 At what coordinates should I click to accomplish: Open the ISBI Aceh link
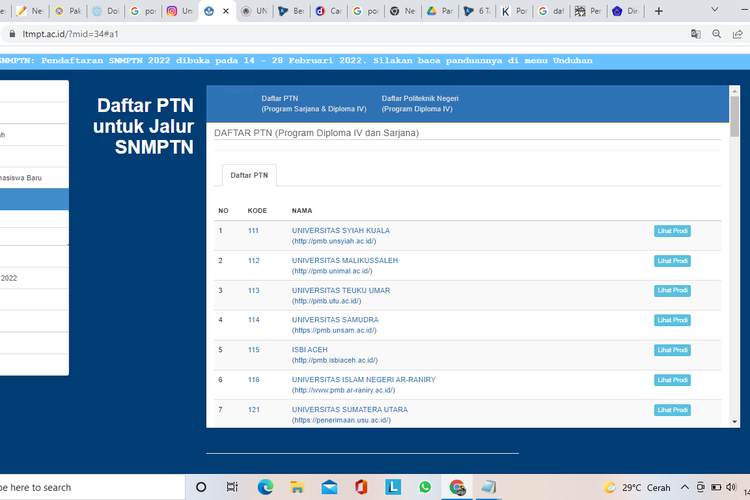pos(309,350)
